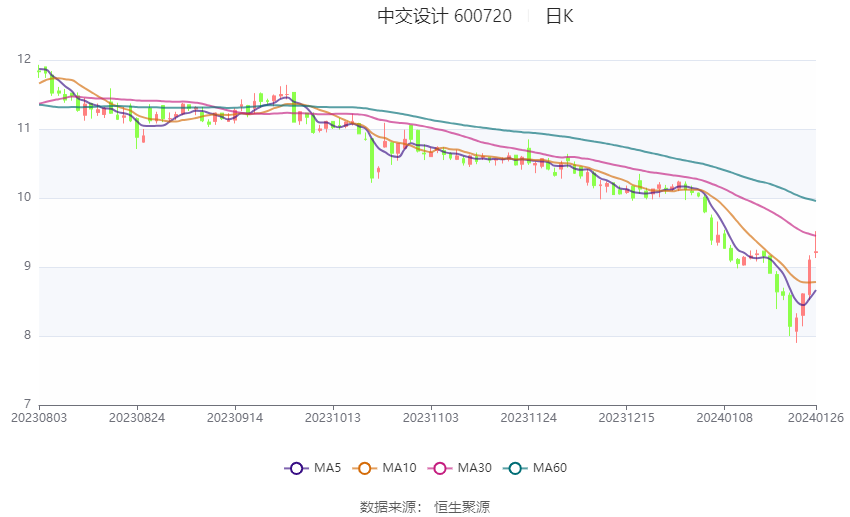Click the y-axis value 12
The width and height of the screenshot is (850, 517).
point(24,60)
